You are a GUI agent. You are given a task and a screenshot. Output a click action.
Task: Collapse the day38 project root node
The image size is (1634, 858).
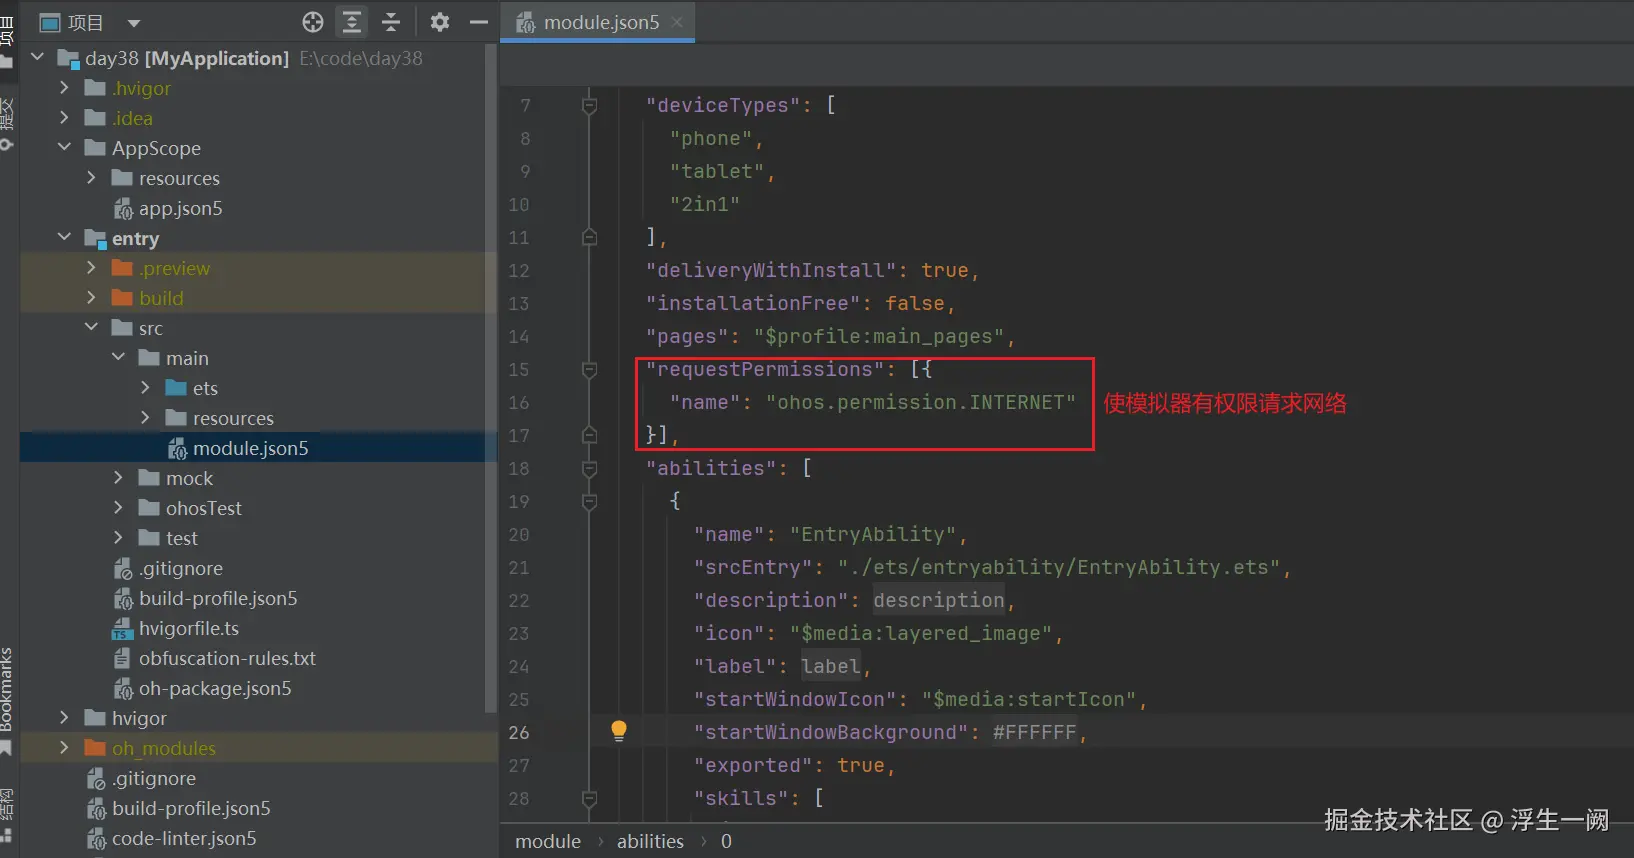point(38,58)
